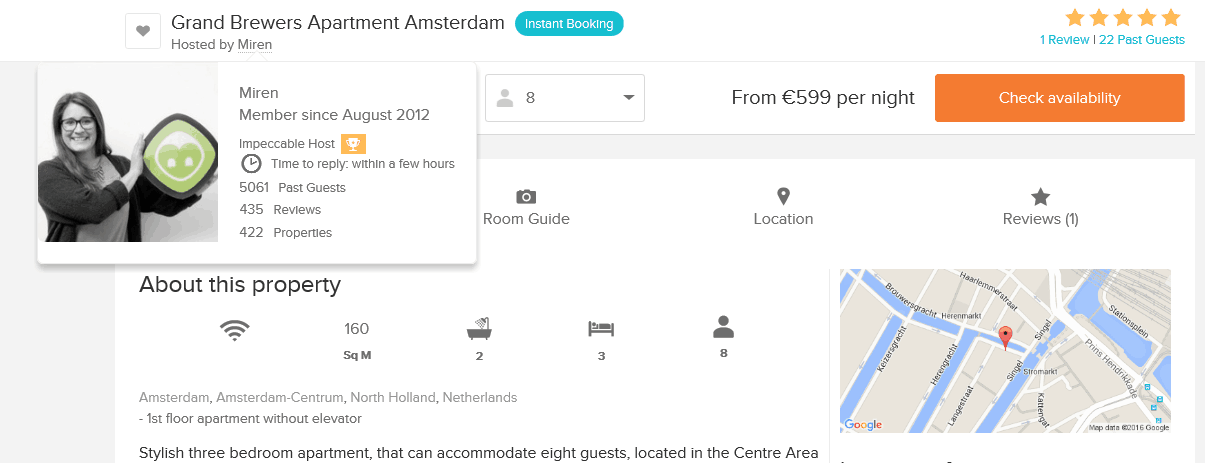Click host name Miren link
Image resolution: width=1205 pixels, height=463 pixels.
coord(255,44)
